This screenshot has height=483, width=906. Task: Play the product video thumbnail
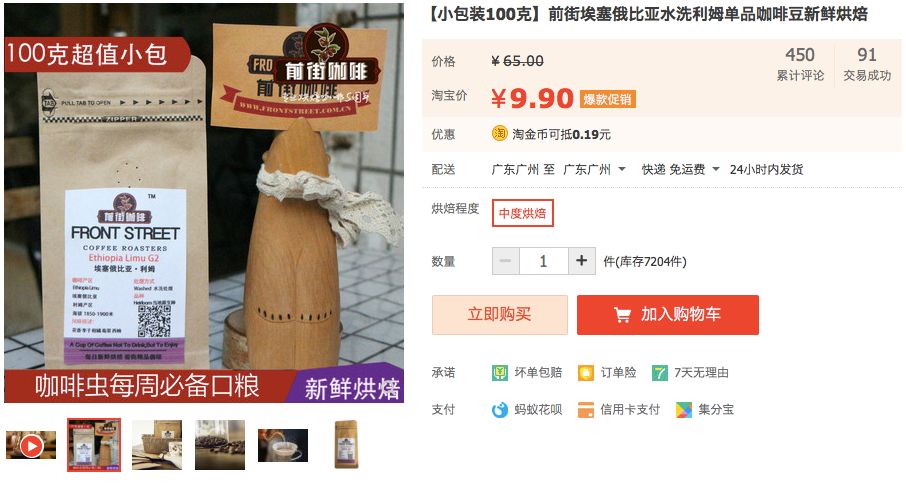[x=31, y=445]
